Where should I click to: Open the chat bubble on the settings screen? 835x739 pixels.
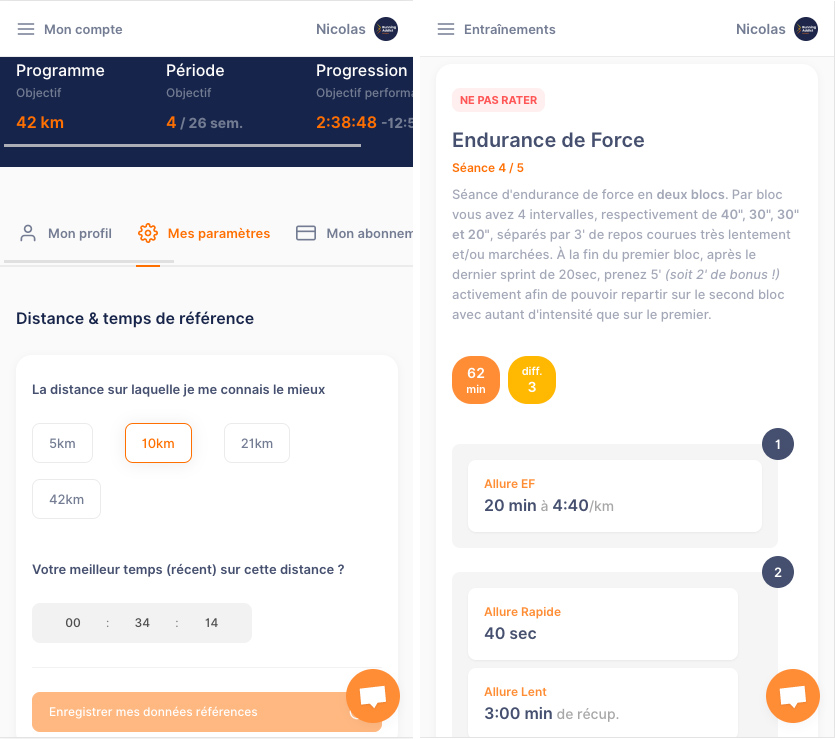(373, 695)
